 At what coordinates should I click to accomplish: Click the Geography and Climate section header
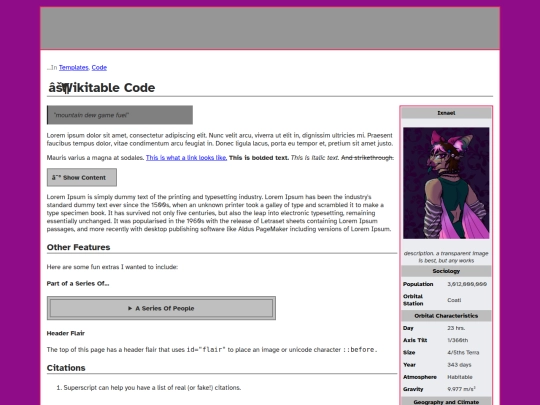(446, 402)
